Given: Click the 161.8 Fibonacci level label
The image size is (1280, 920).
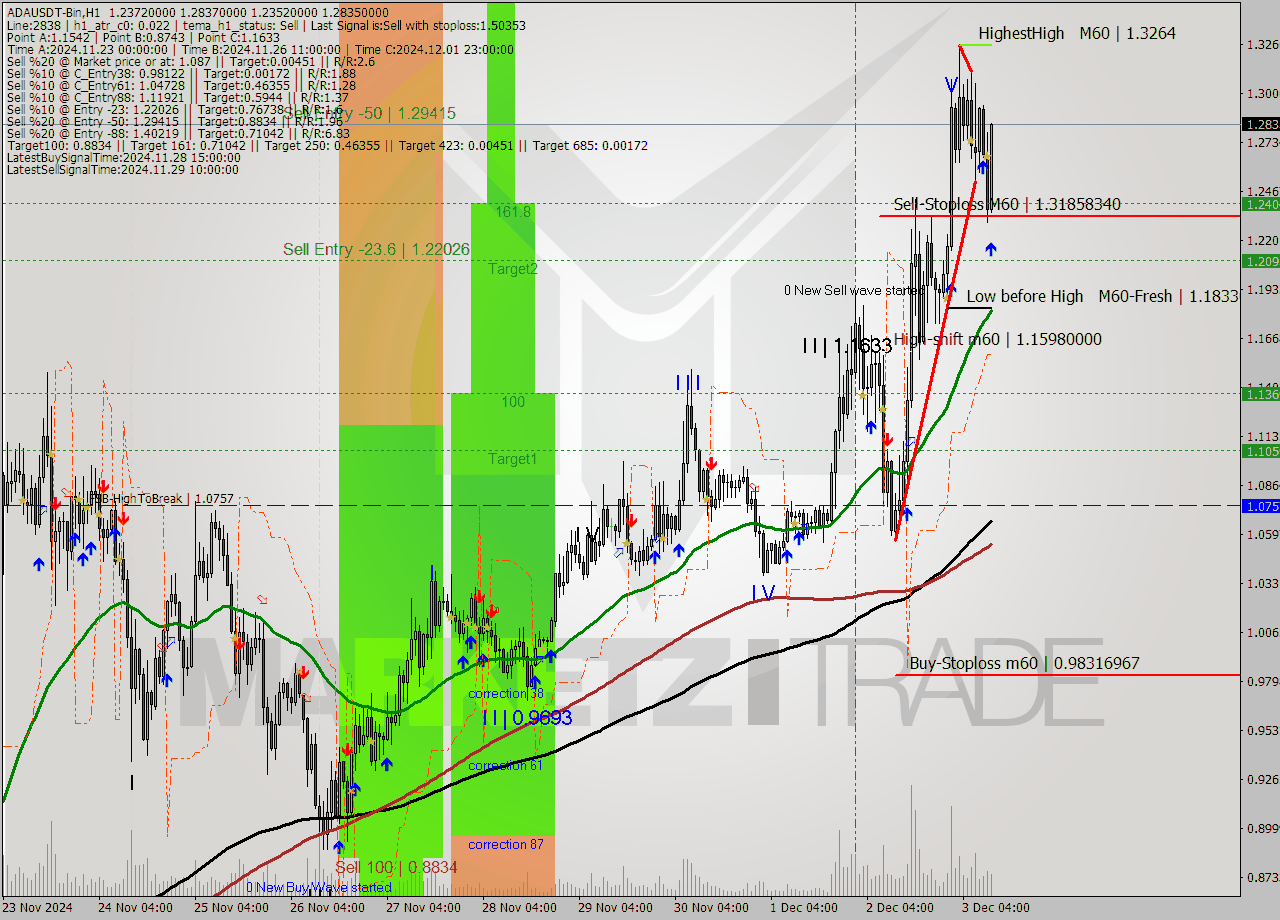Looking at the screenshot, I should coord(514,212).
